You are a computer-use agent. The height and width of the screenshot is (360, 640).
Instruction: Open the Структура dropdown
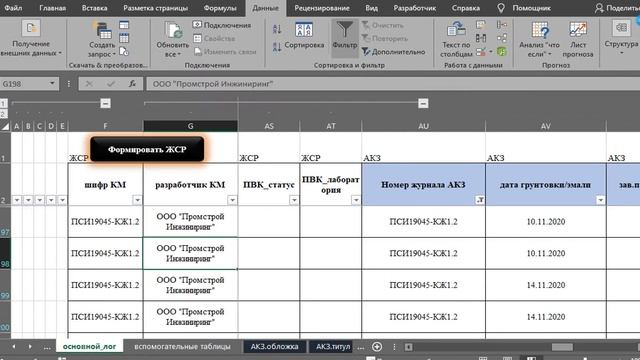point(621,48)
